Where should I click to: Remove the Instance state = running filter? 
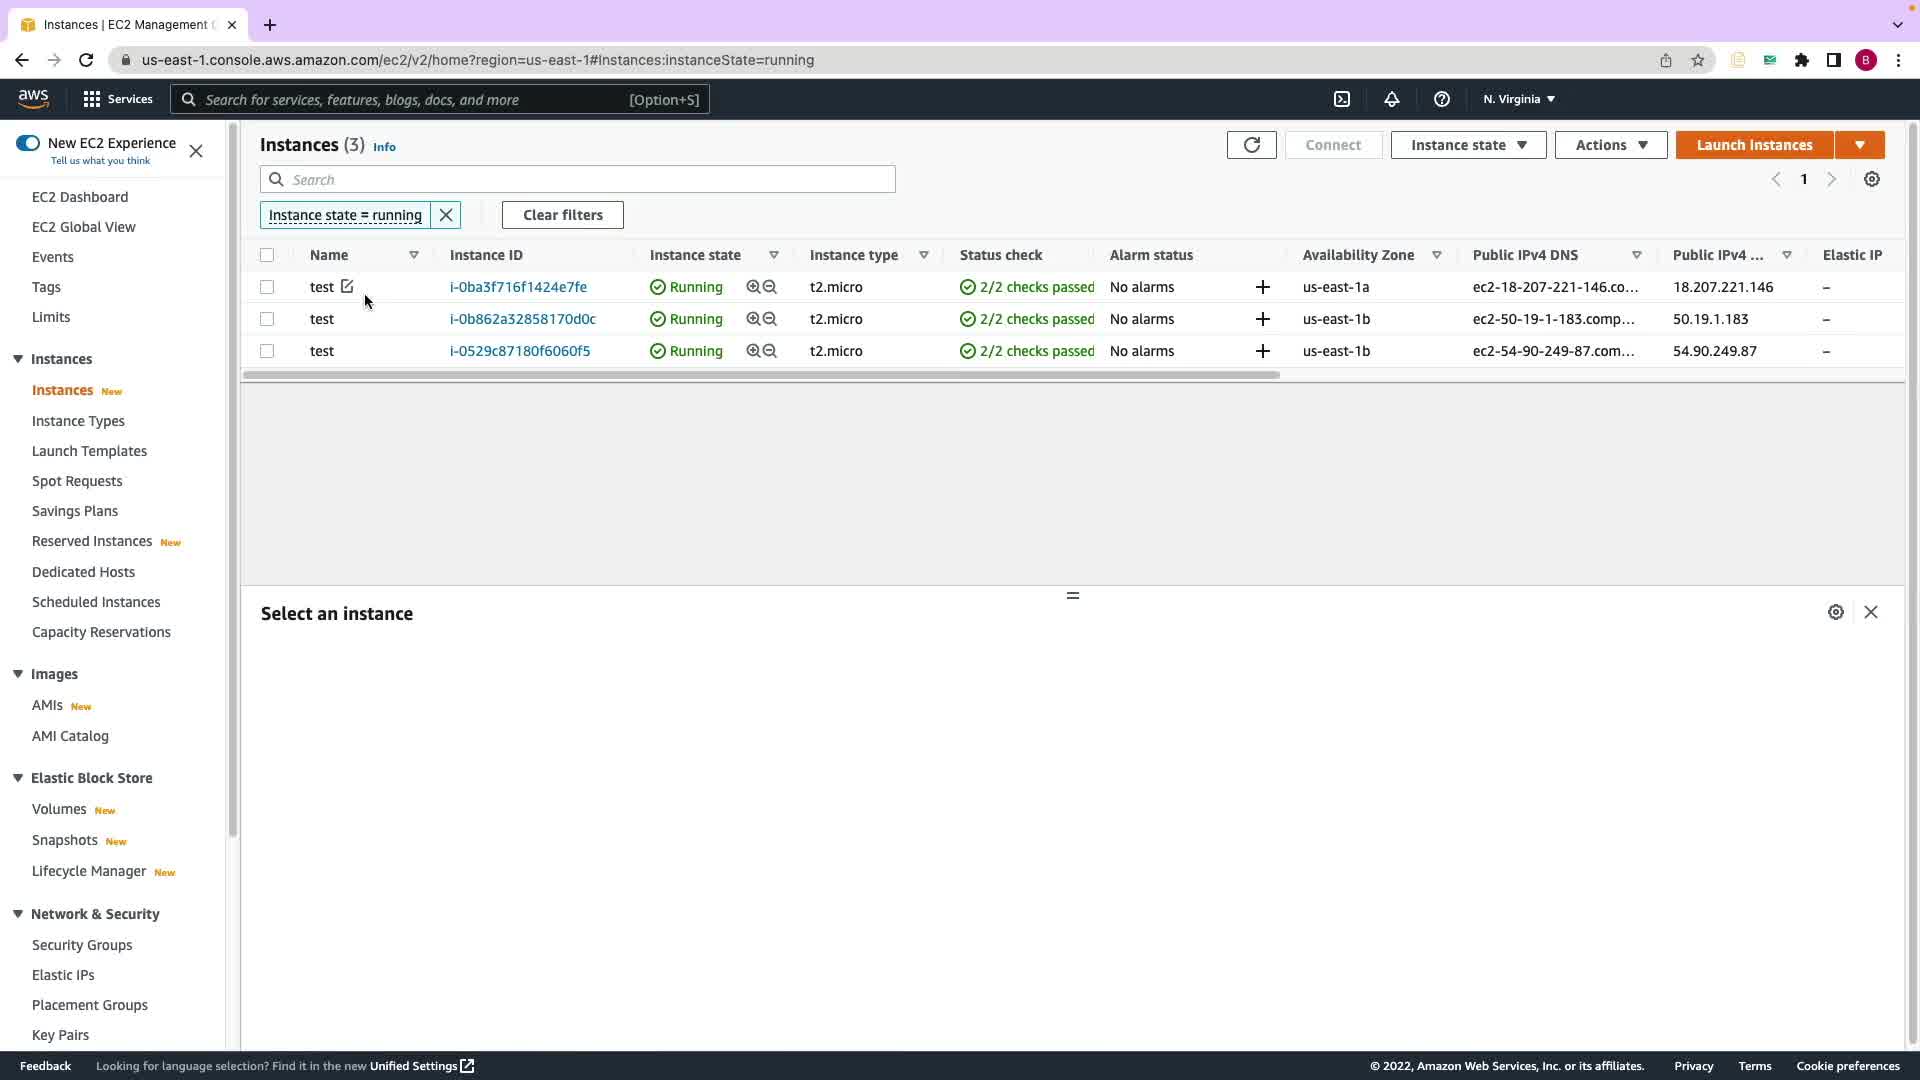tap(446, 215)
